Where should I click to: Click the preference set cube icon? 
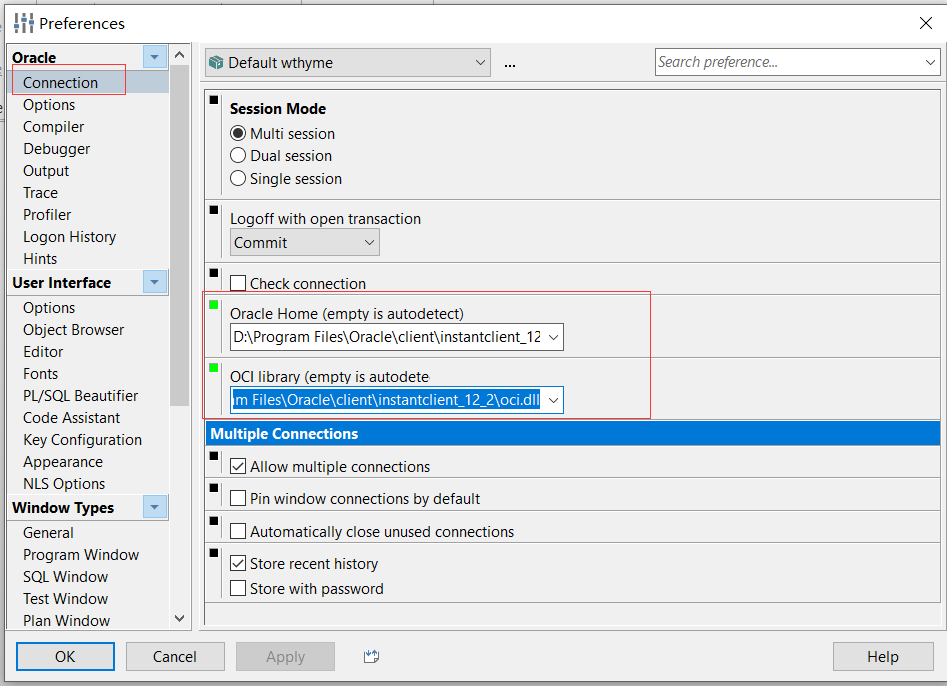[216, 63]
